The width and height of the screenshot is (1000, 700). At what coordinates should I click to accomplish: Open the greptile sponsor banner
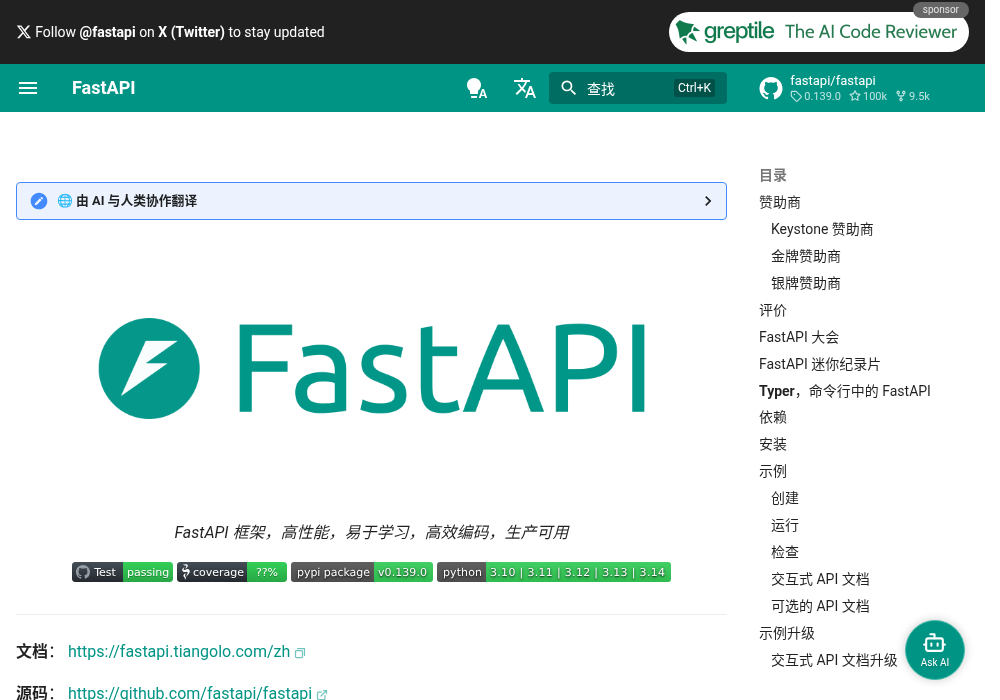click(x=819, y=32)
